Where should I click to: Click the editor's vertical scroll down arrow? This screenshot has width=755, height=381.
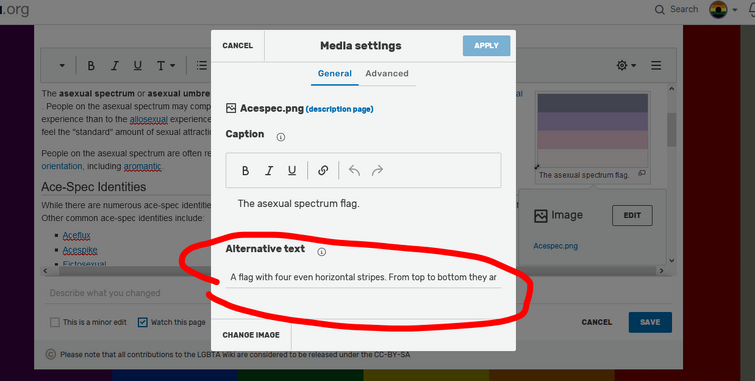pyautogui.click(x=672, y=261)
